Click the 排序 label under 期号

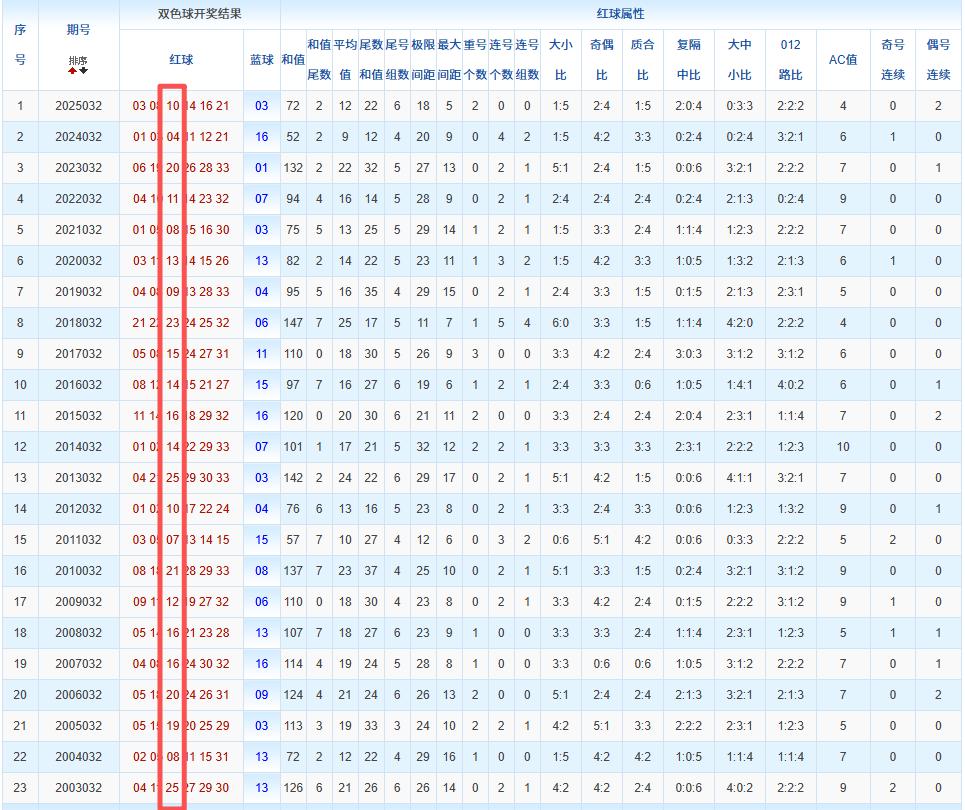[78, 60]
